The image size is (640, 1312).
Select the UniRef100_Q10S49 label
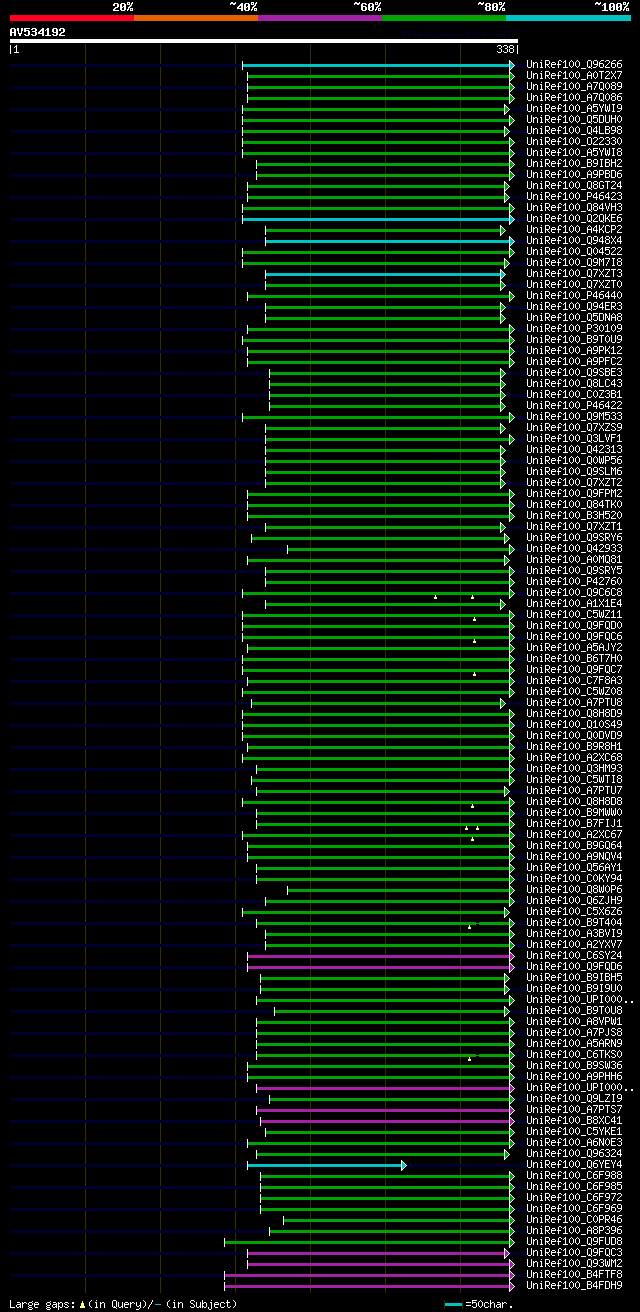(x=574, y=725)
